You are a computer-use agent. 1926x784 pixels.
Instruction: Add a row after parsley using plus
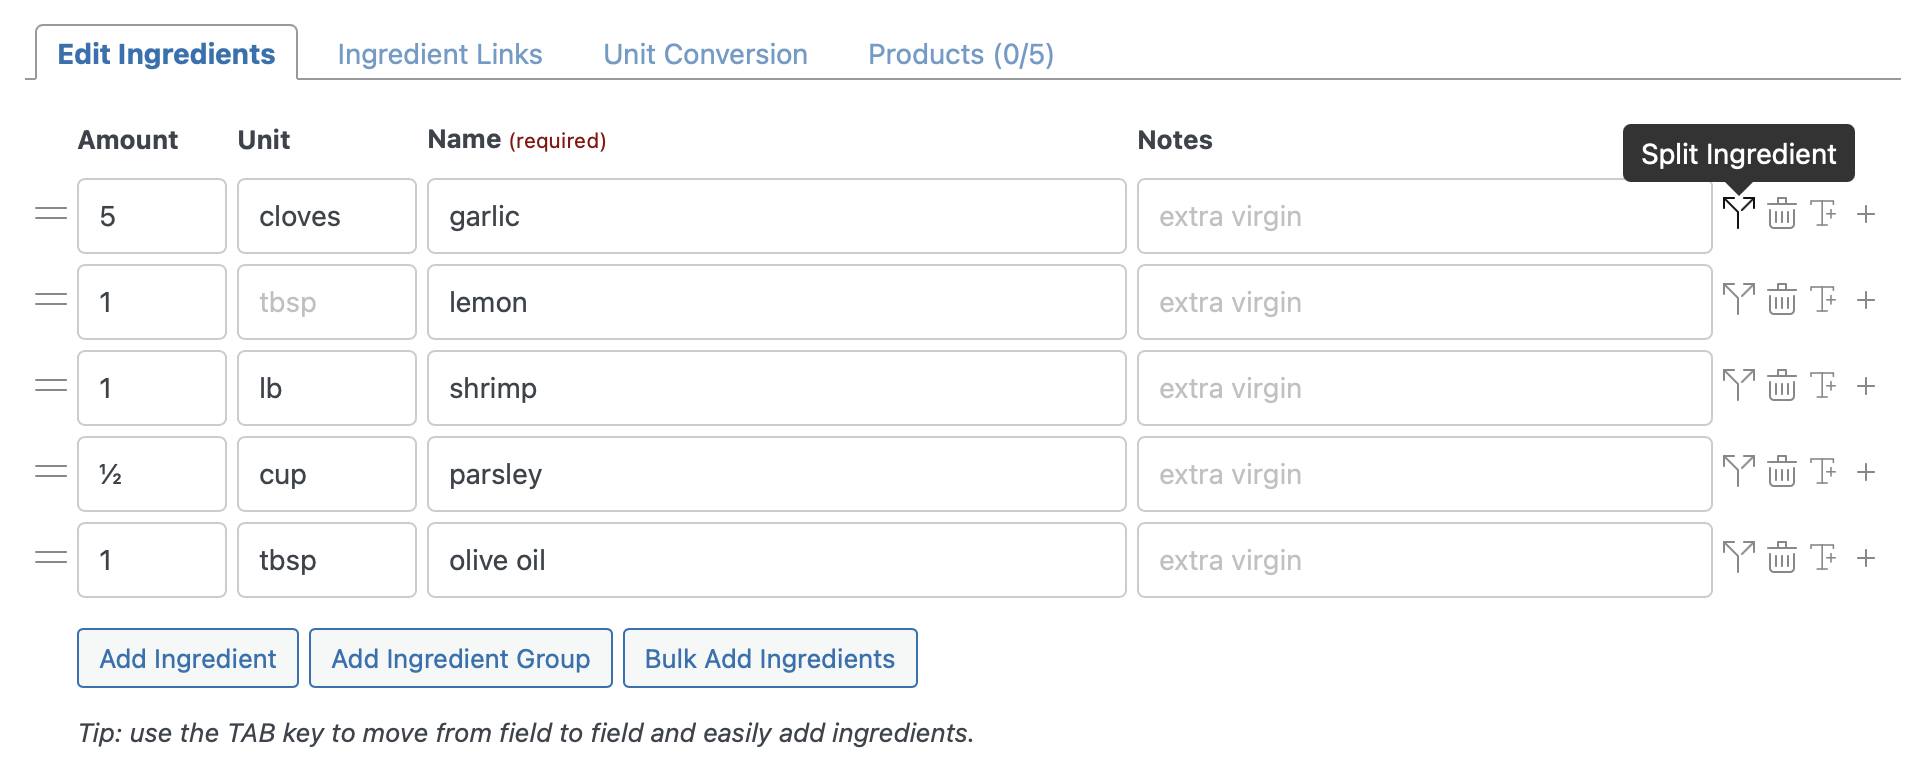tap(1865, 472)
